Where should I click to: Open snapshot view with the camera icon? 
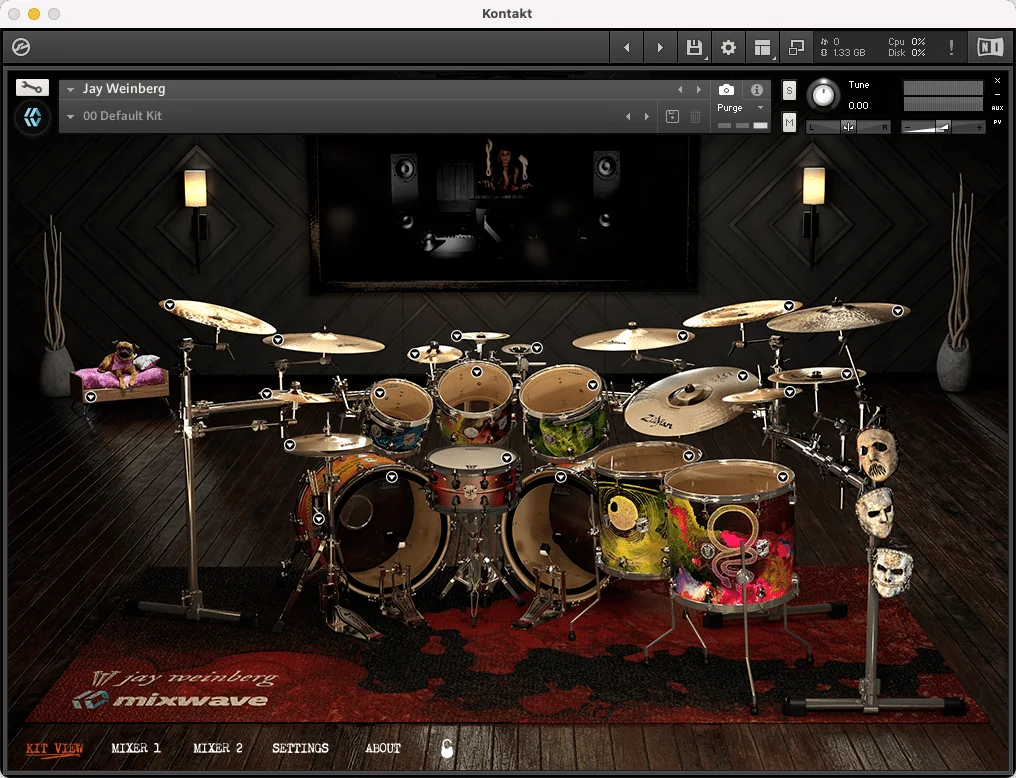[x=726, y=89]
